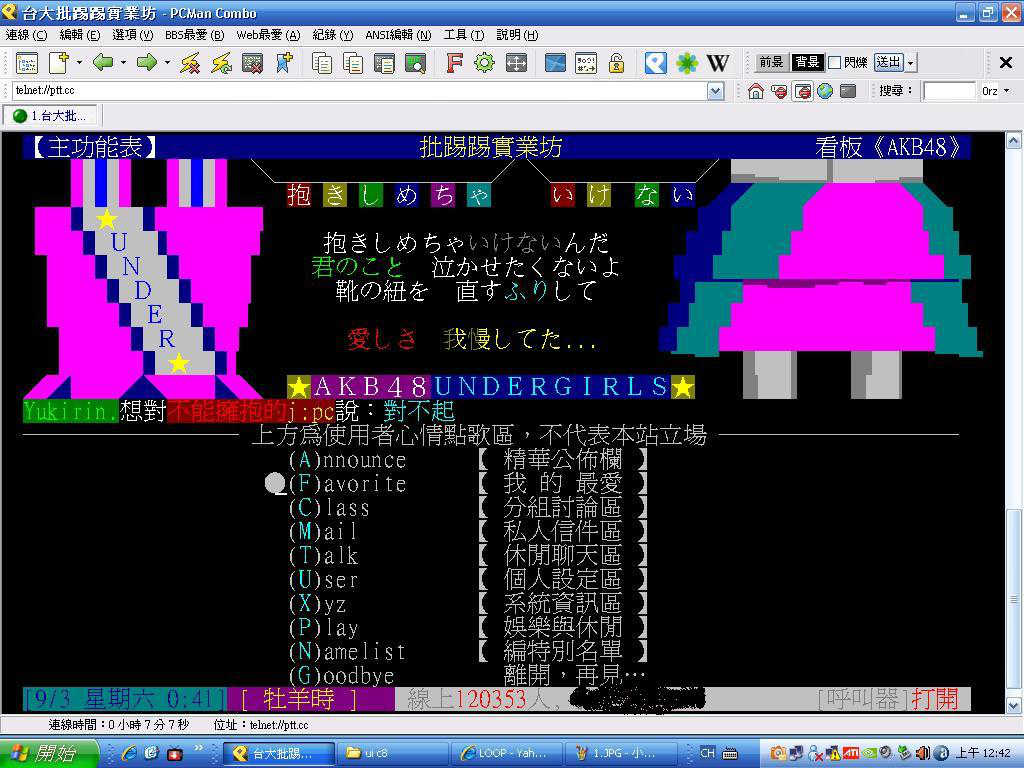1024x768 pixels.
Task: Click the reconnect lightning icon
Action: (221, 63)
